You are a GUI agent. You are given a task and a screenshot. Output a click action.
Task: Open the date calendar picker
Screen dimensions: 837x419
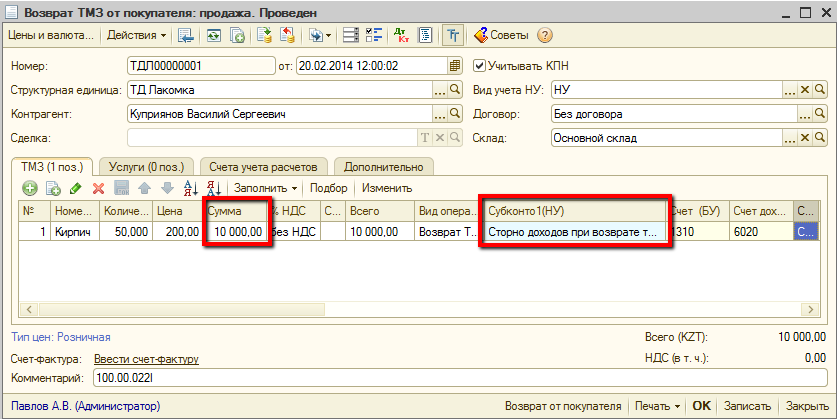(x=456, y=66)
